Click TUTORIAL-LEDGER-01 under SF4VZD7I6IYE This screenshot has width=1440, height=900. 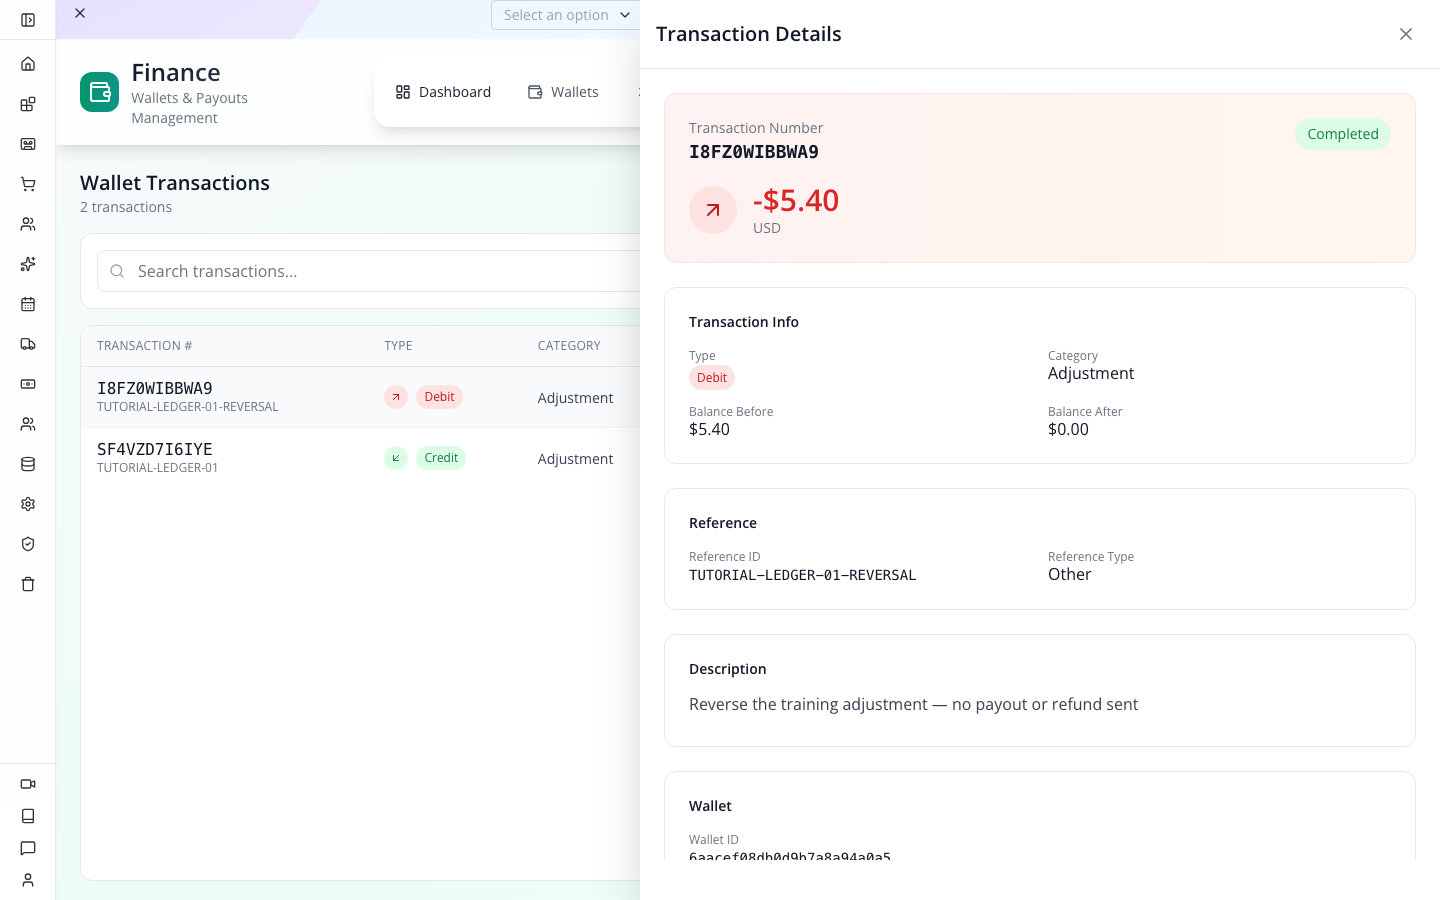coord(157,468)
